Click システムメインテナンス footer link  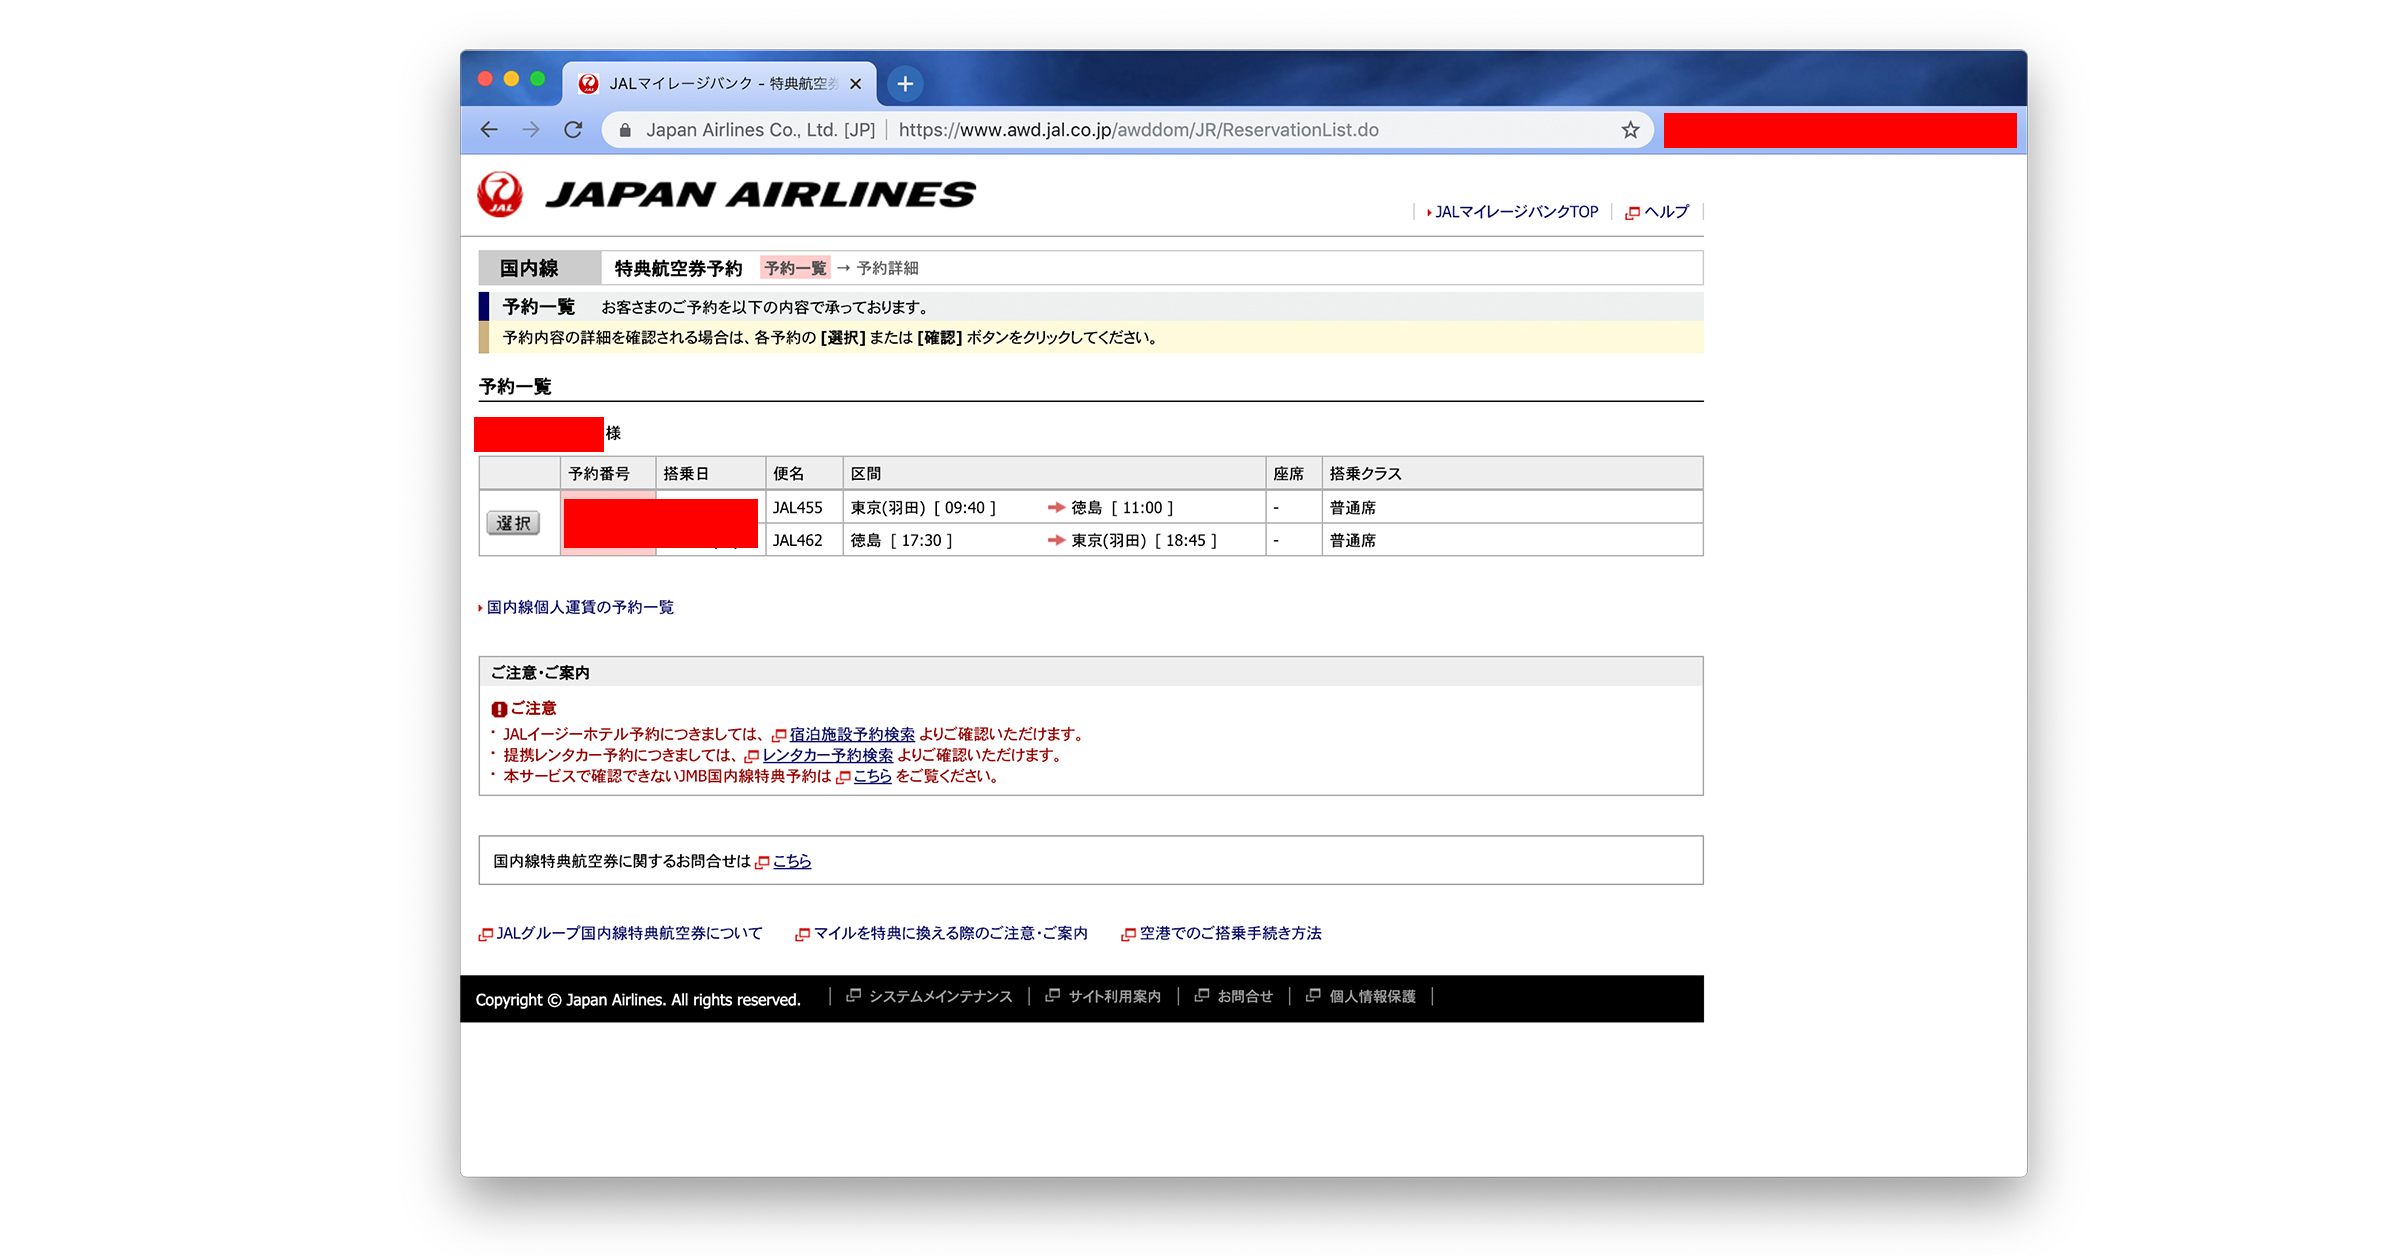(940, 996)
